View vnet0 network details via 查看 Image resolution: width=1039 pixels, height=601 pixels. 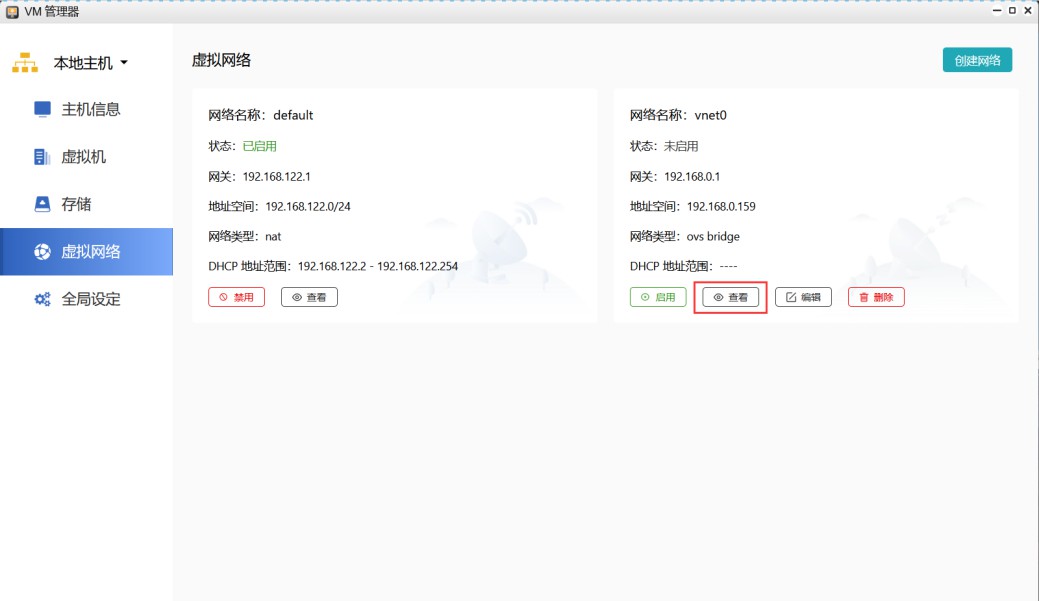730,297
